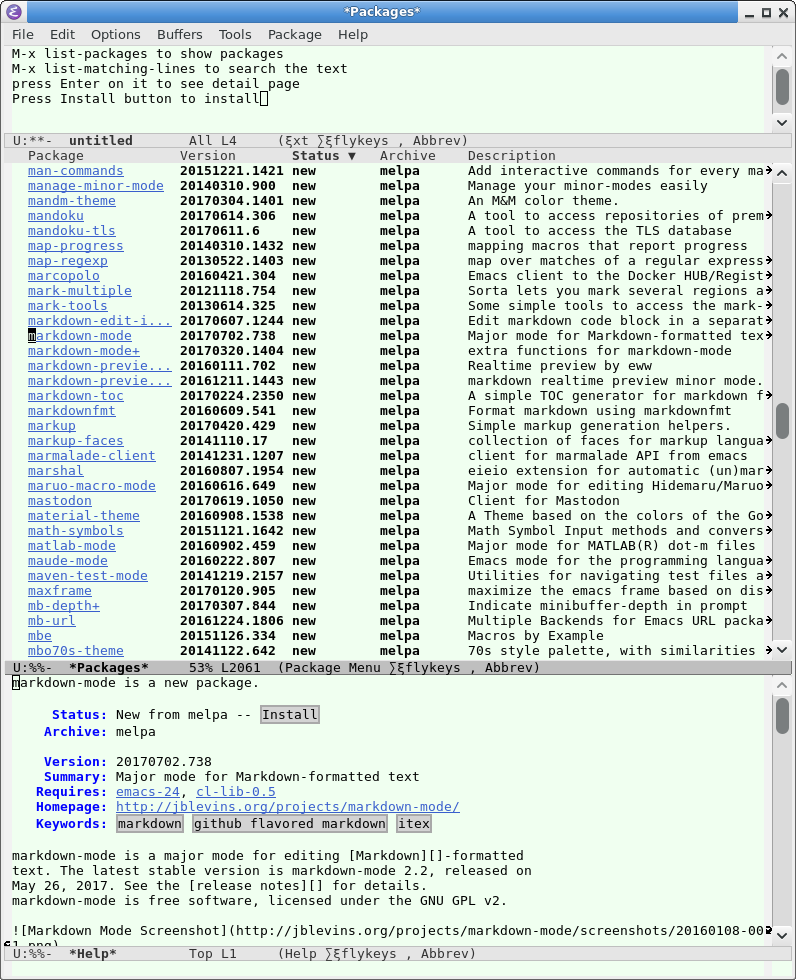Open the mb-depth+ package link
The width and height of the screenshot is (796, 980).
click(x=64, y=606)
